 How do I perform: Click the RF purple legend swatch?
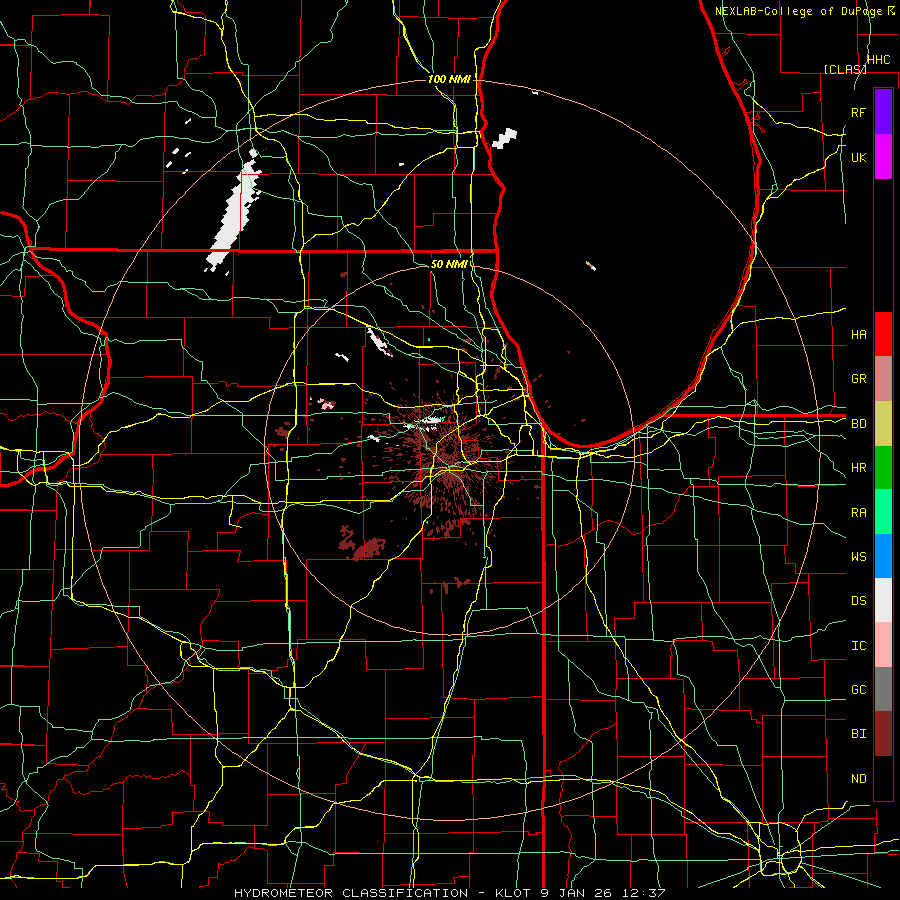[883, 112]
